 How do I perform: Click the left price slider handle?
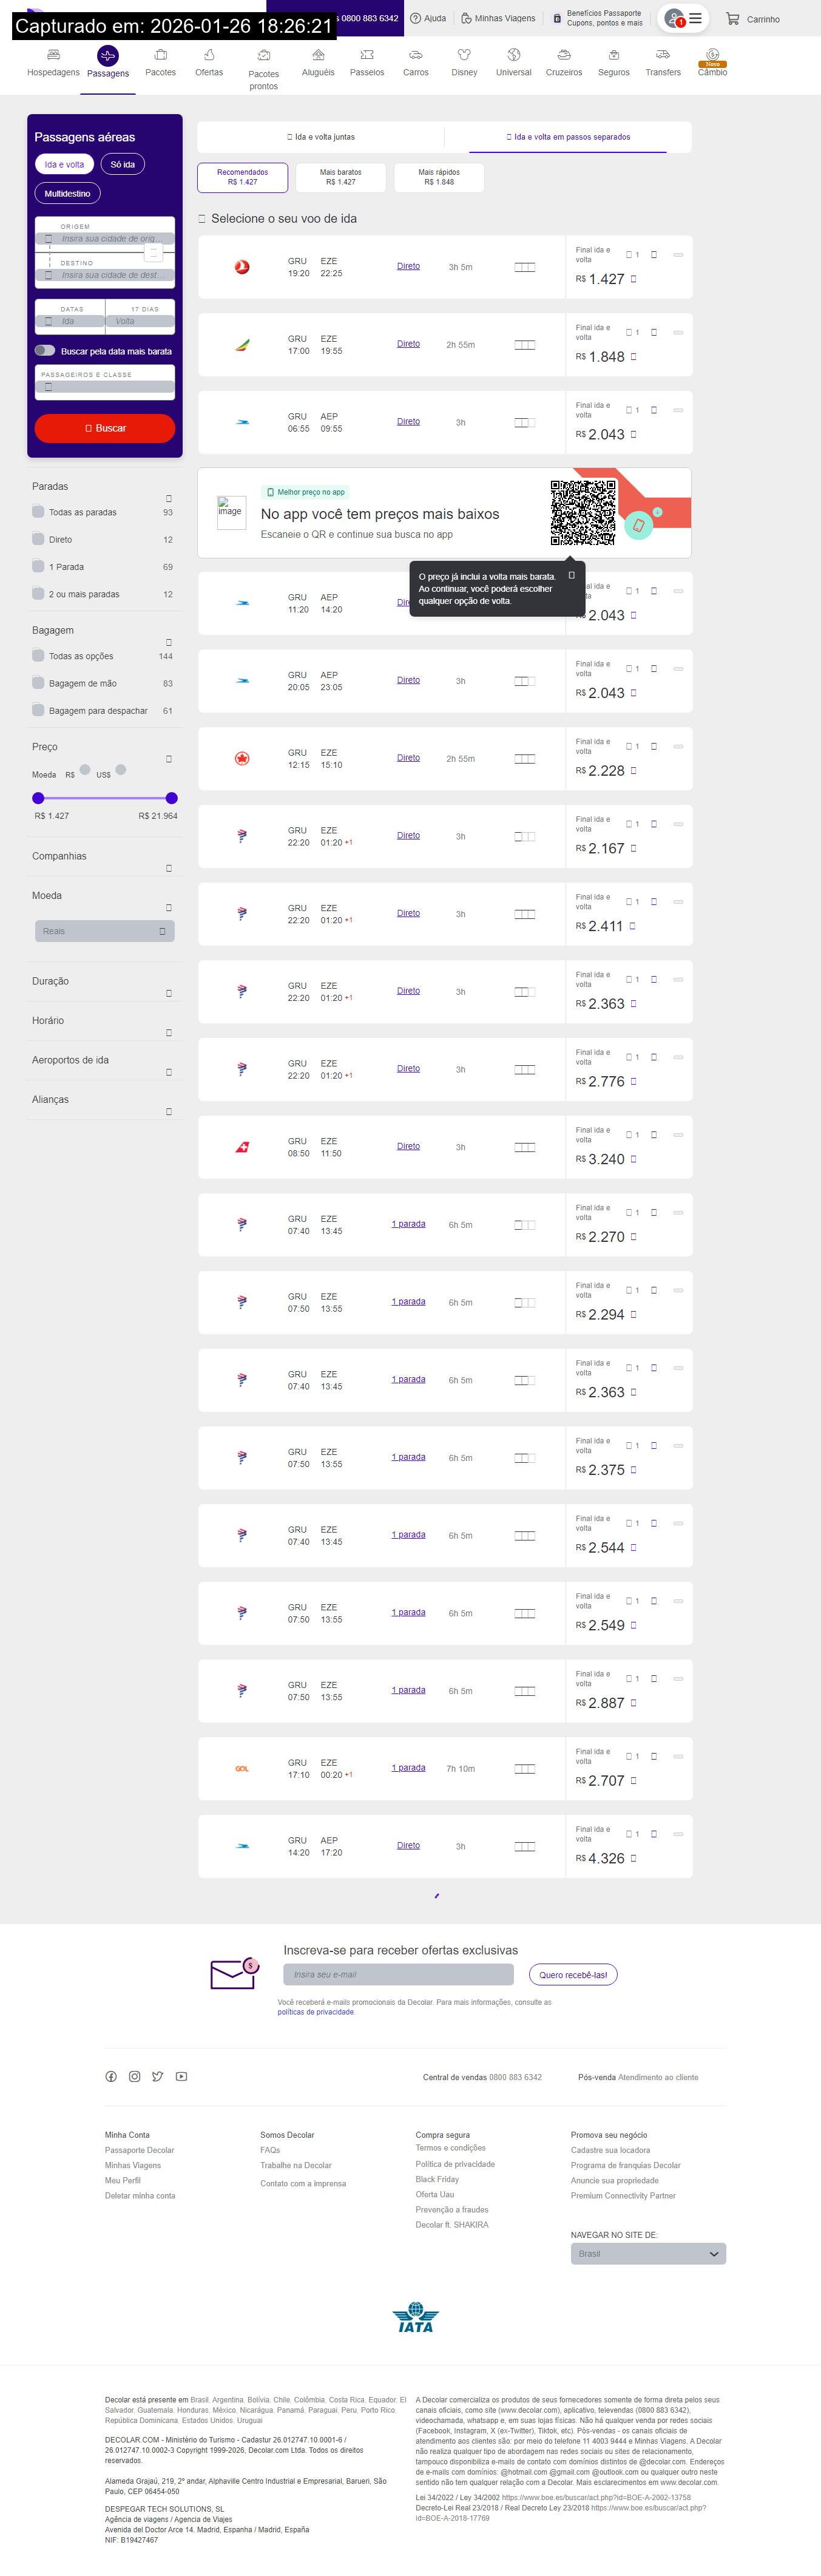(38, 798)
